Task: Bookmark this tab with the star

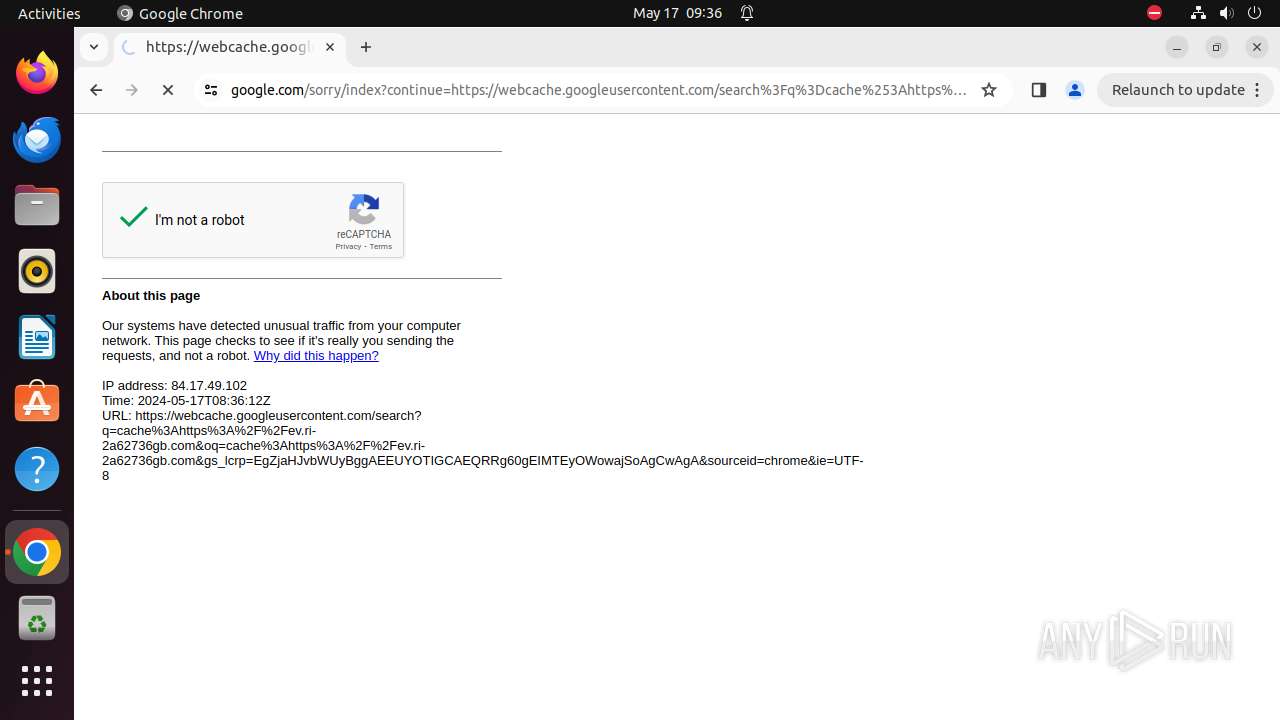Action: (989, 90)
